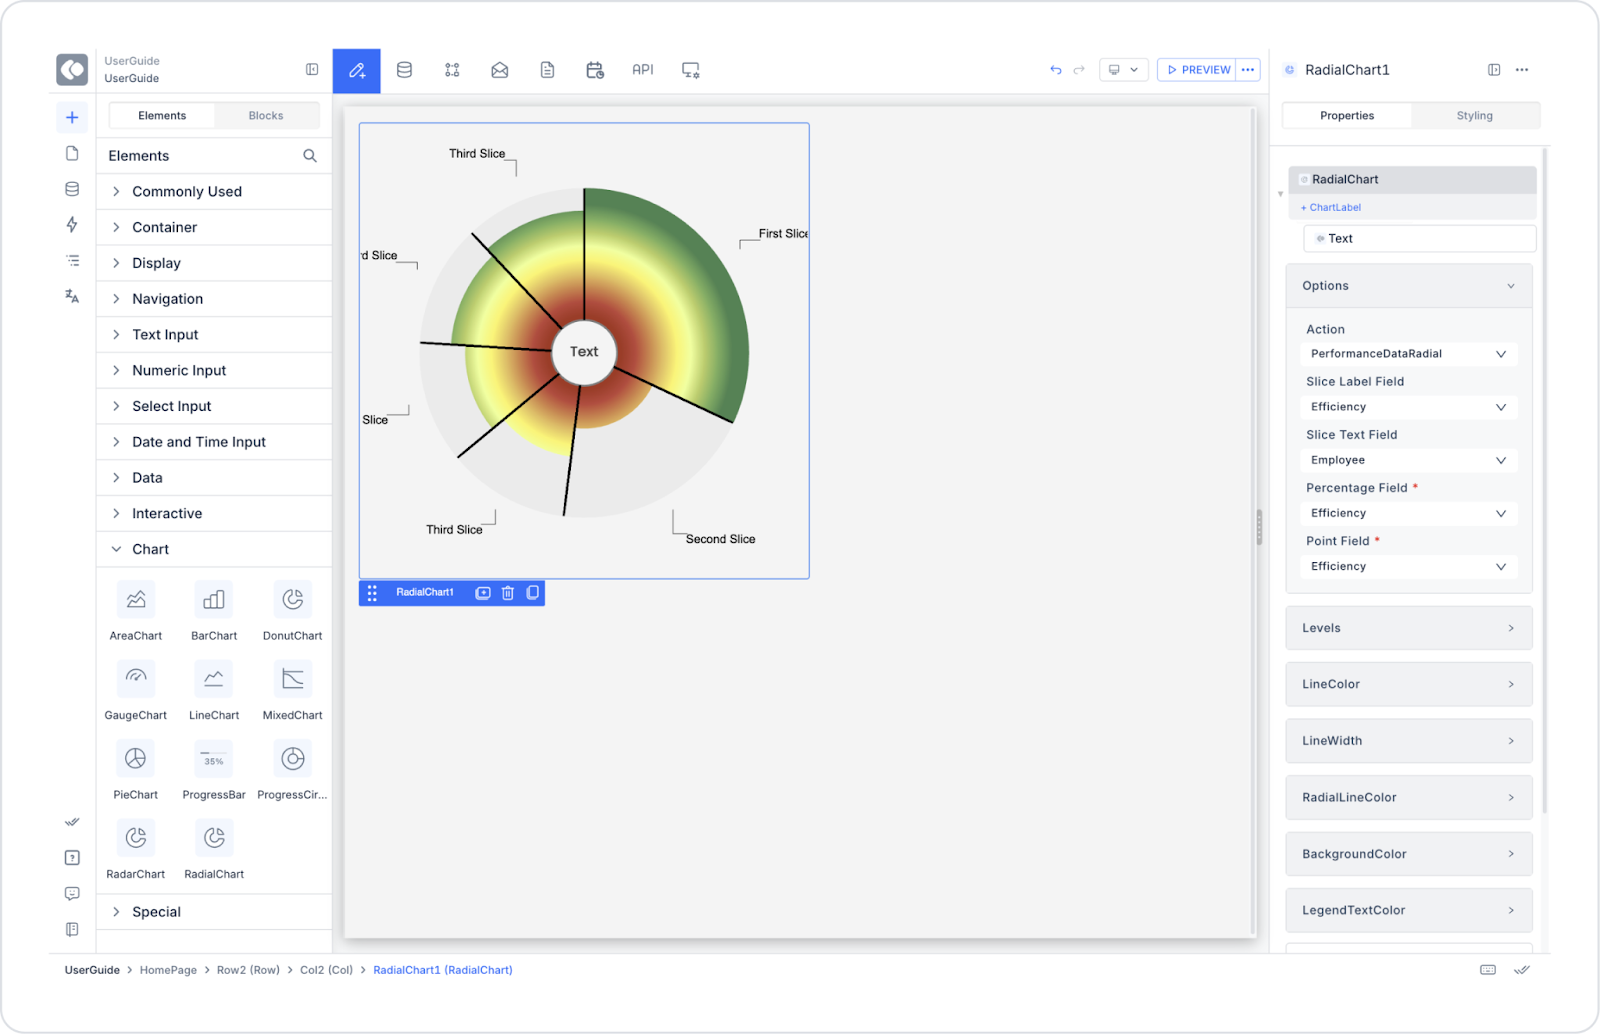Expand the LegendTextColor section
Screen dimensions: 1600x1034
point(1409,910)
